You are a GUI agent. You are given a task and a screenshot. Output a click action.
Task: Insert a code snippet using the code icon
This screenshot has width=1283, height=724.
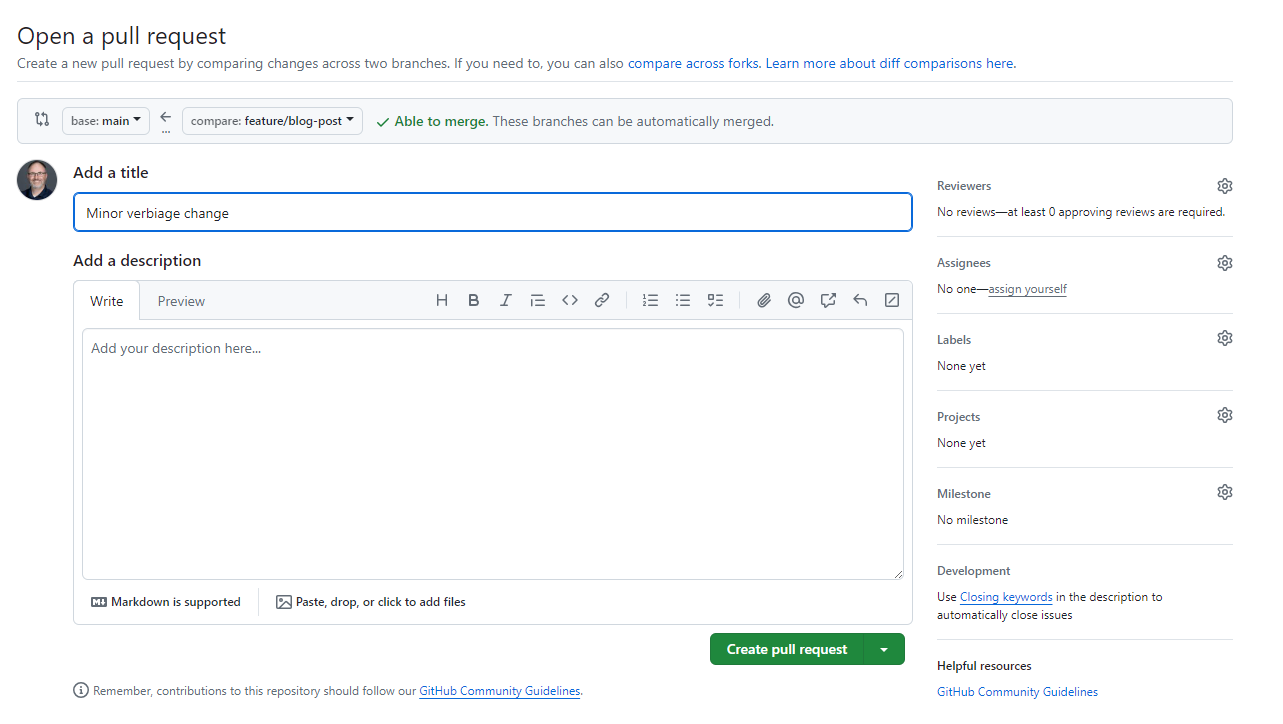click(569, 299)
